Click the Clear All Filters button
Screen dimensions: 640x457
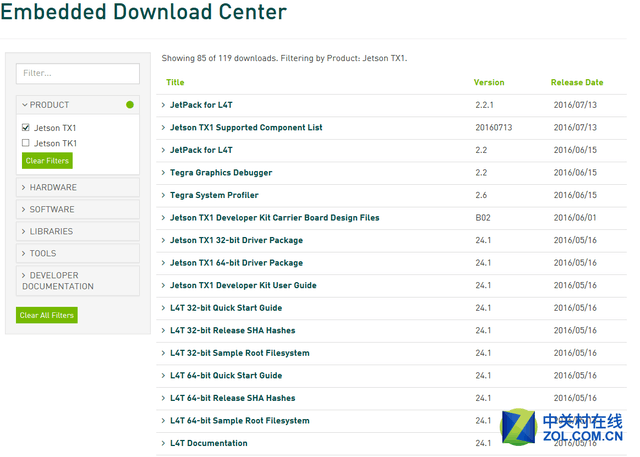click(x=47, y=315)
